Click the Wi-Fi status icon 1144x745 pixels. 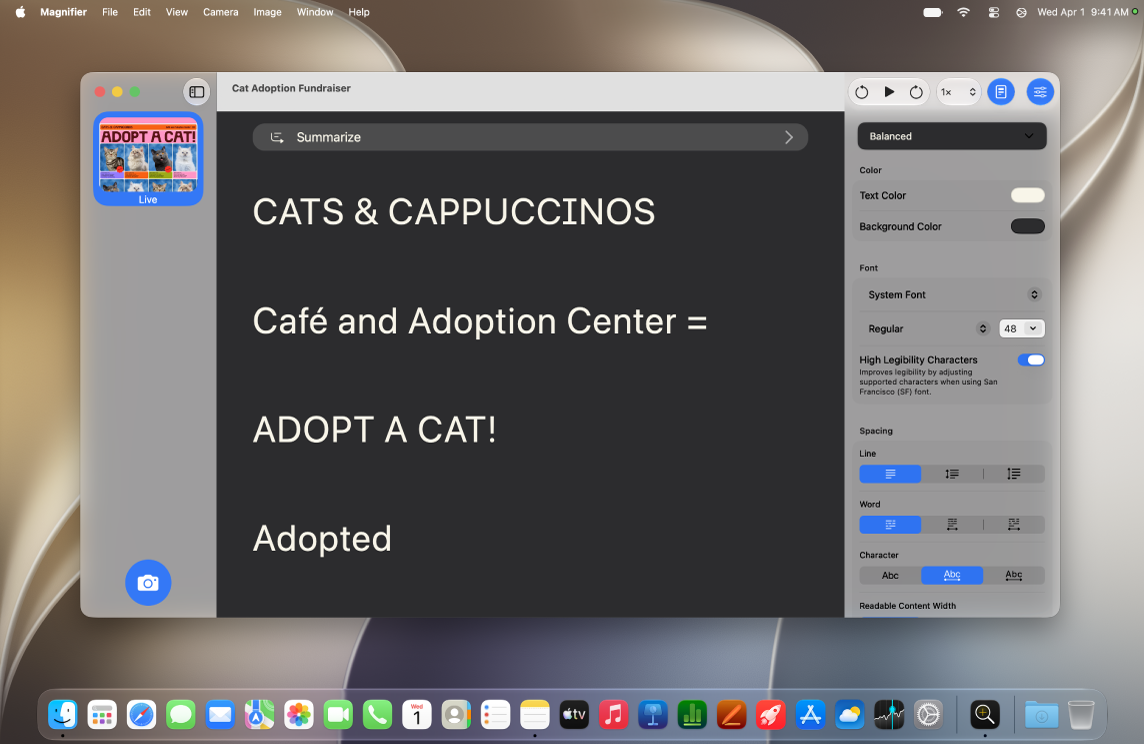pos(964,12)
